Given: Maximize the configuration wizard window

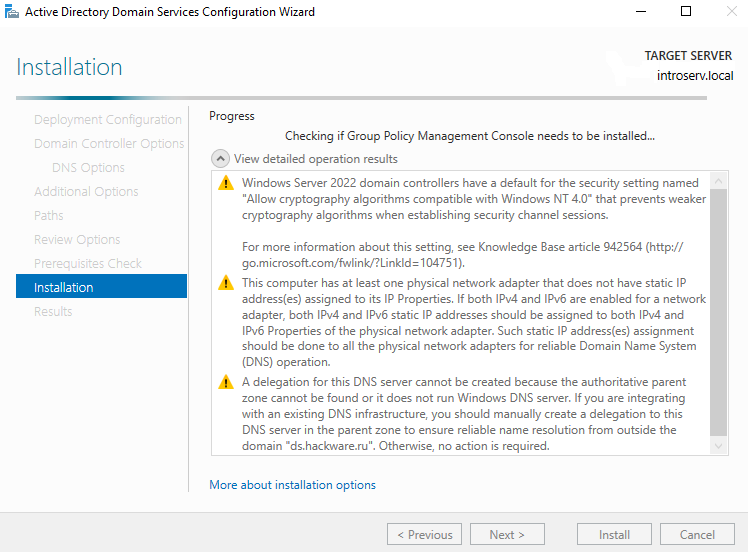Looking at the screenshot, I should [686, 12].
